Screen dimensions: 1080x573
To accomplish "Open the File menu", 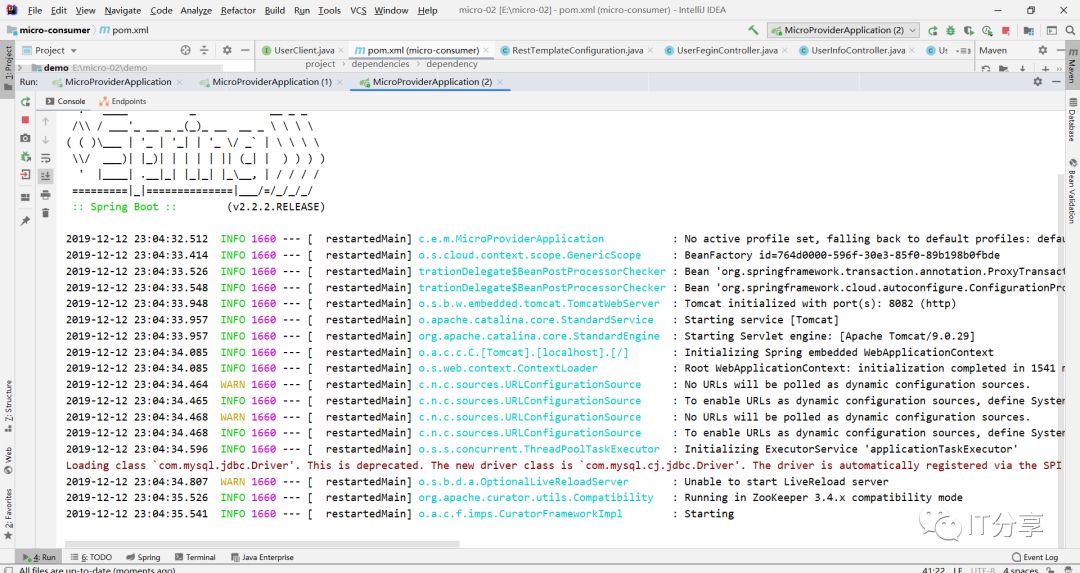I will pos(34,10).
